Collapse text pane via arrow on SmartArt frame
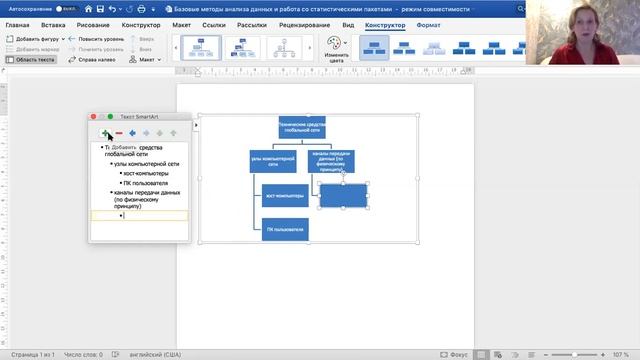Screen dimensions: 640x360 point(196,125)
